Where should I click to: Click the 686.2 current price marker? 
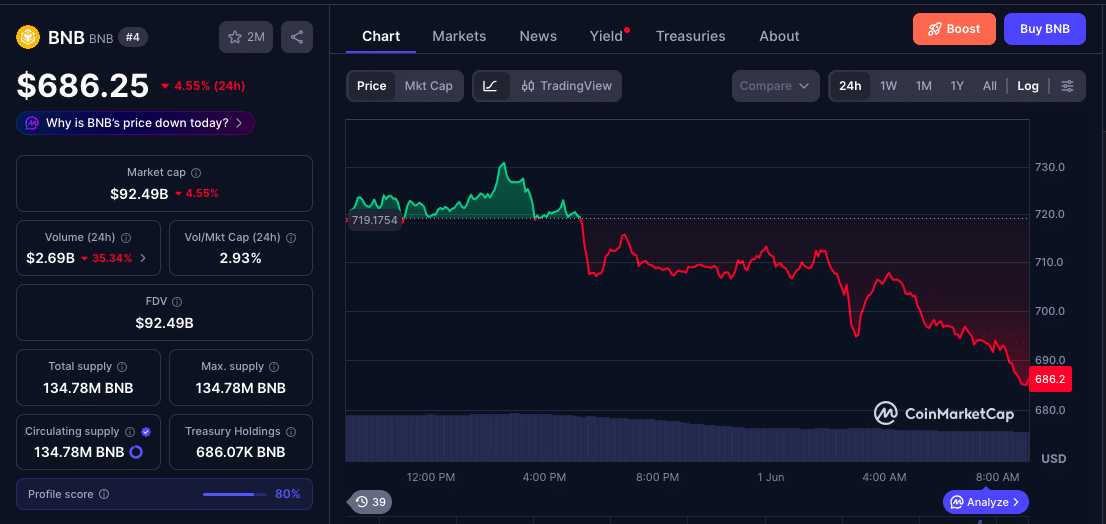1050,379
